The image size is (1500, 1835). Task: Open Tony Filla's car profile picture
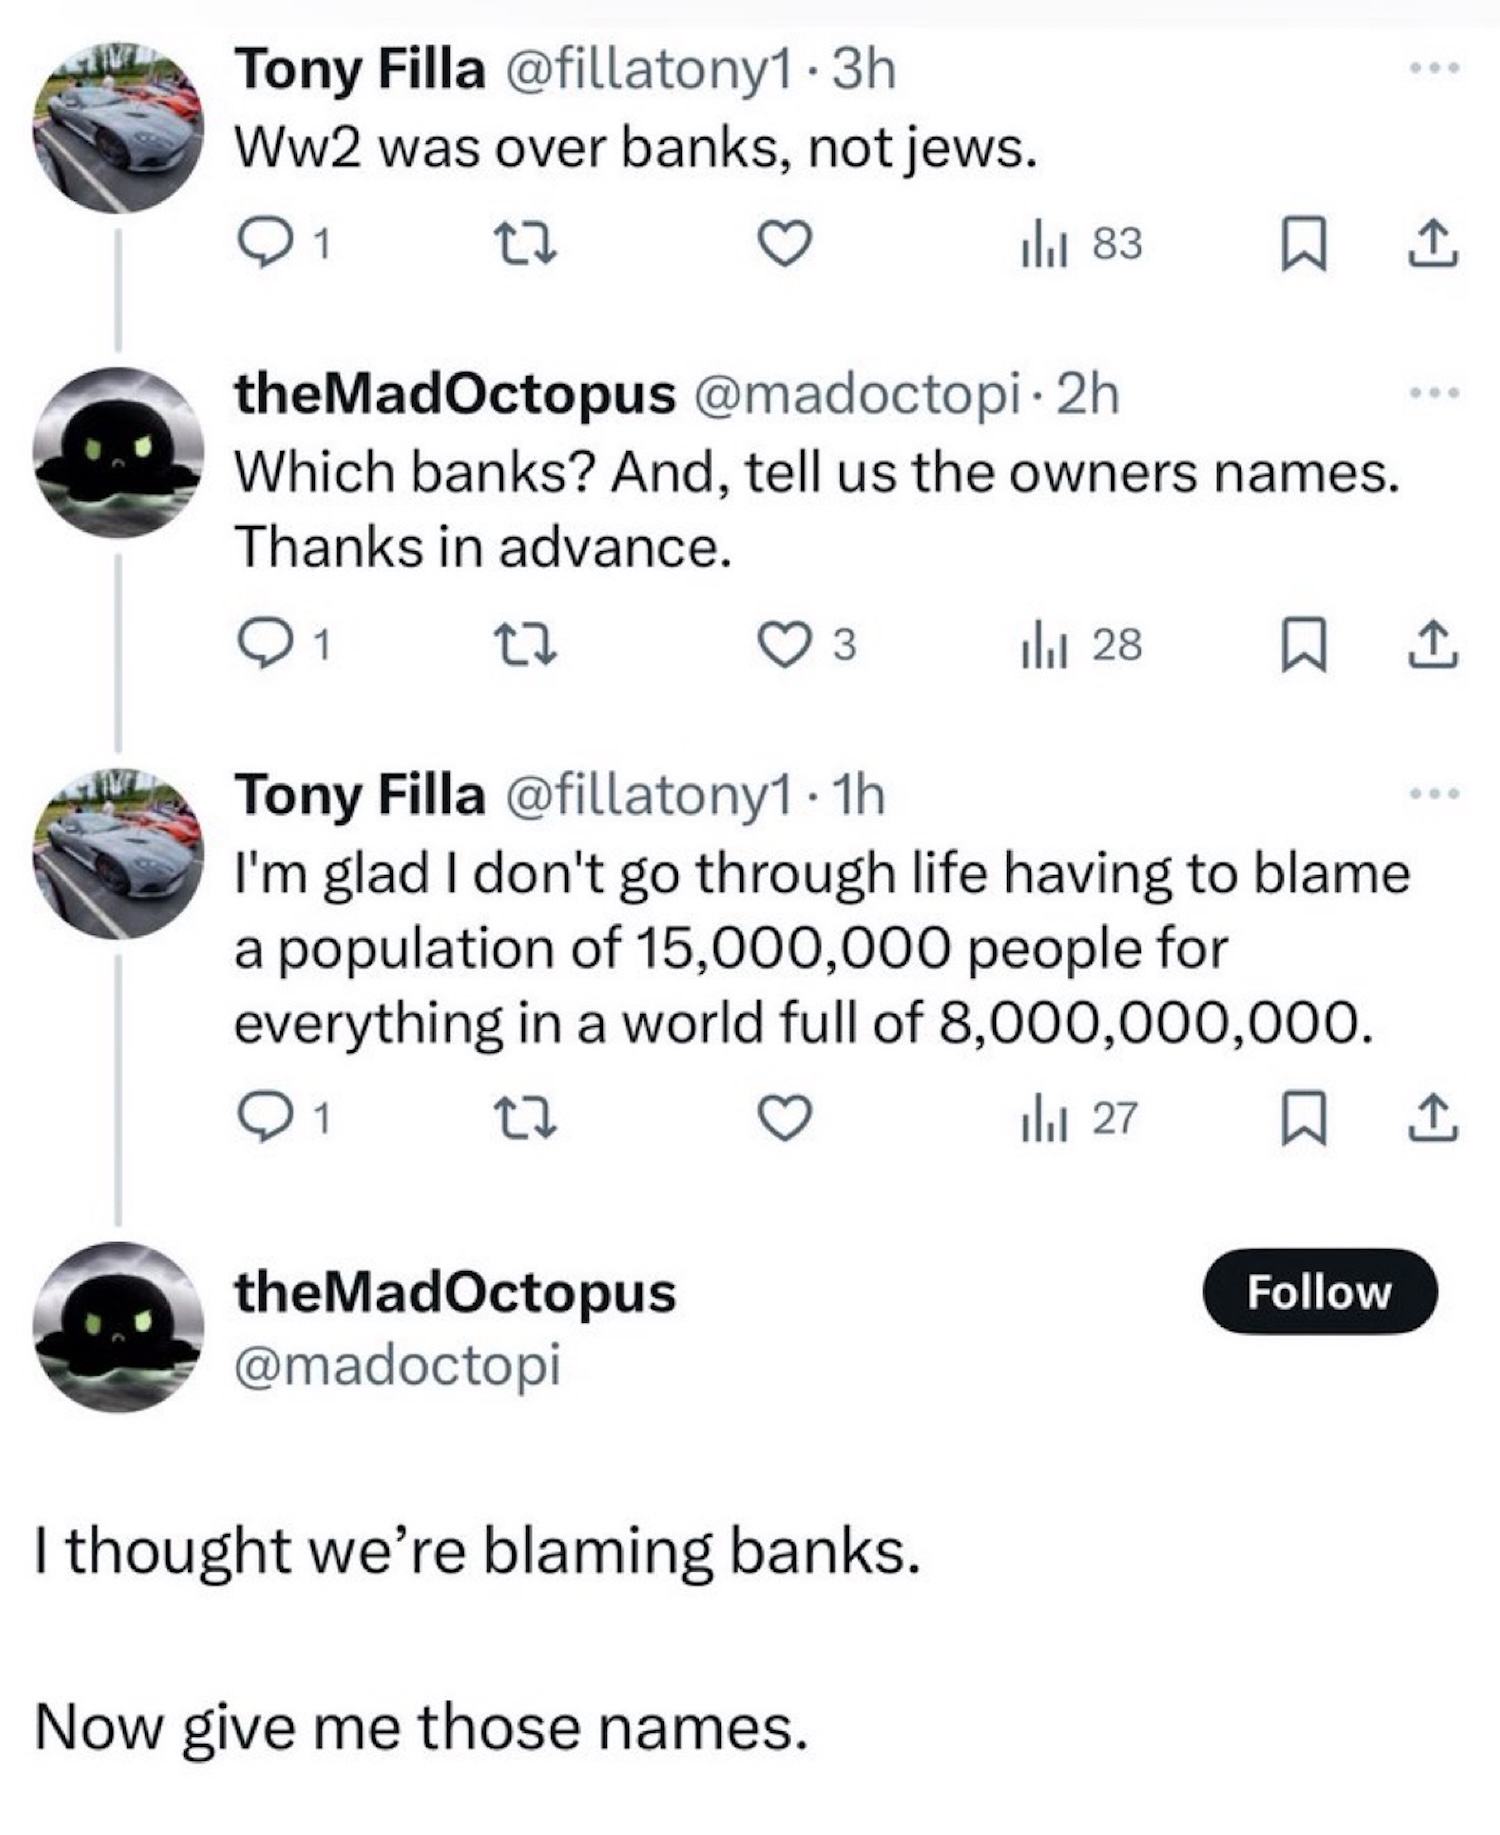click(118, 127)
